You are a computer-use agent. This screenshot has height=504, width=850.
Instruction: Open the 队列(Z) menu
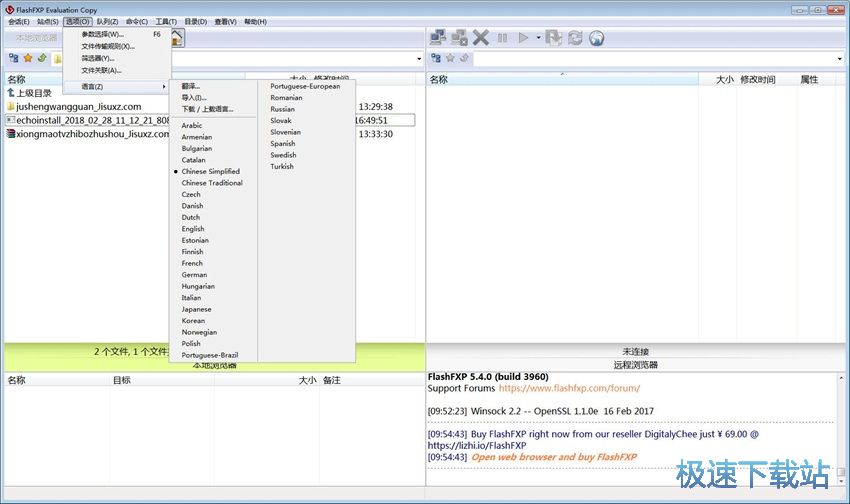tap(107, 22)
